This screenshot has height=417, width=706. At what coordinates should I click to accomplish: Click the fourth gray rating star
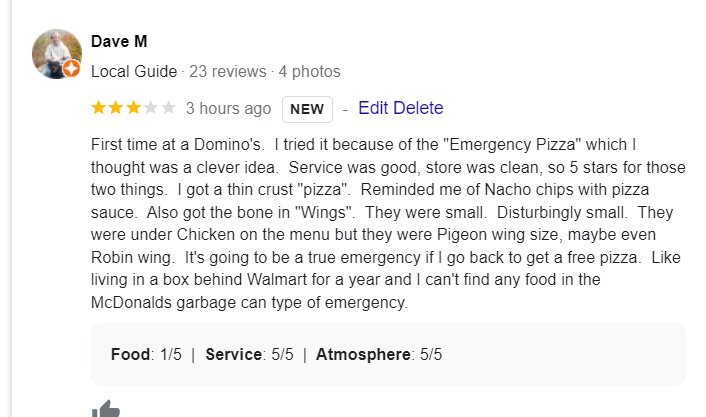tap(151, 108)
